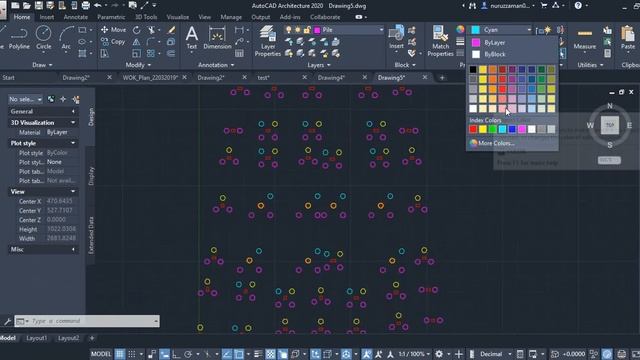640x360 pixels.
Task: Click the Autodesk App Store cart icon
Action: point(544,6)
